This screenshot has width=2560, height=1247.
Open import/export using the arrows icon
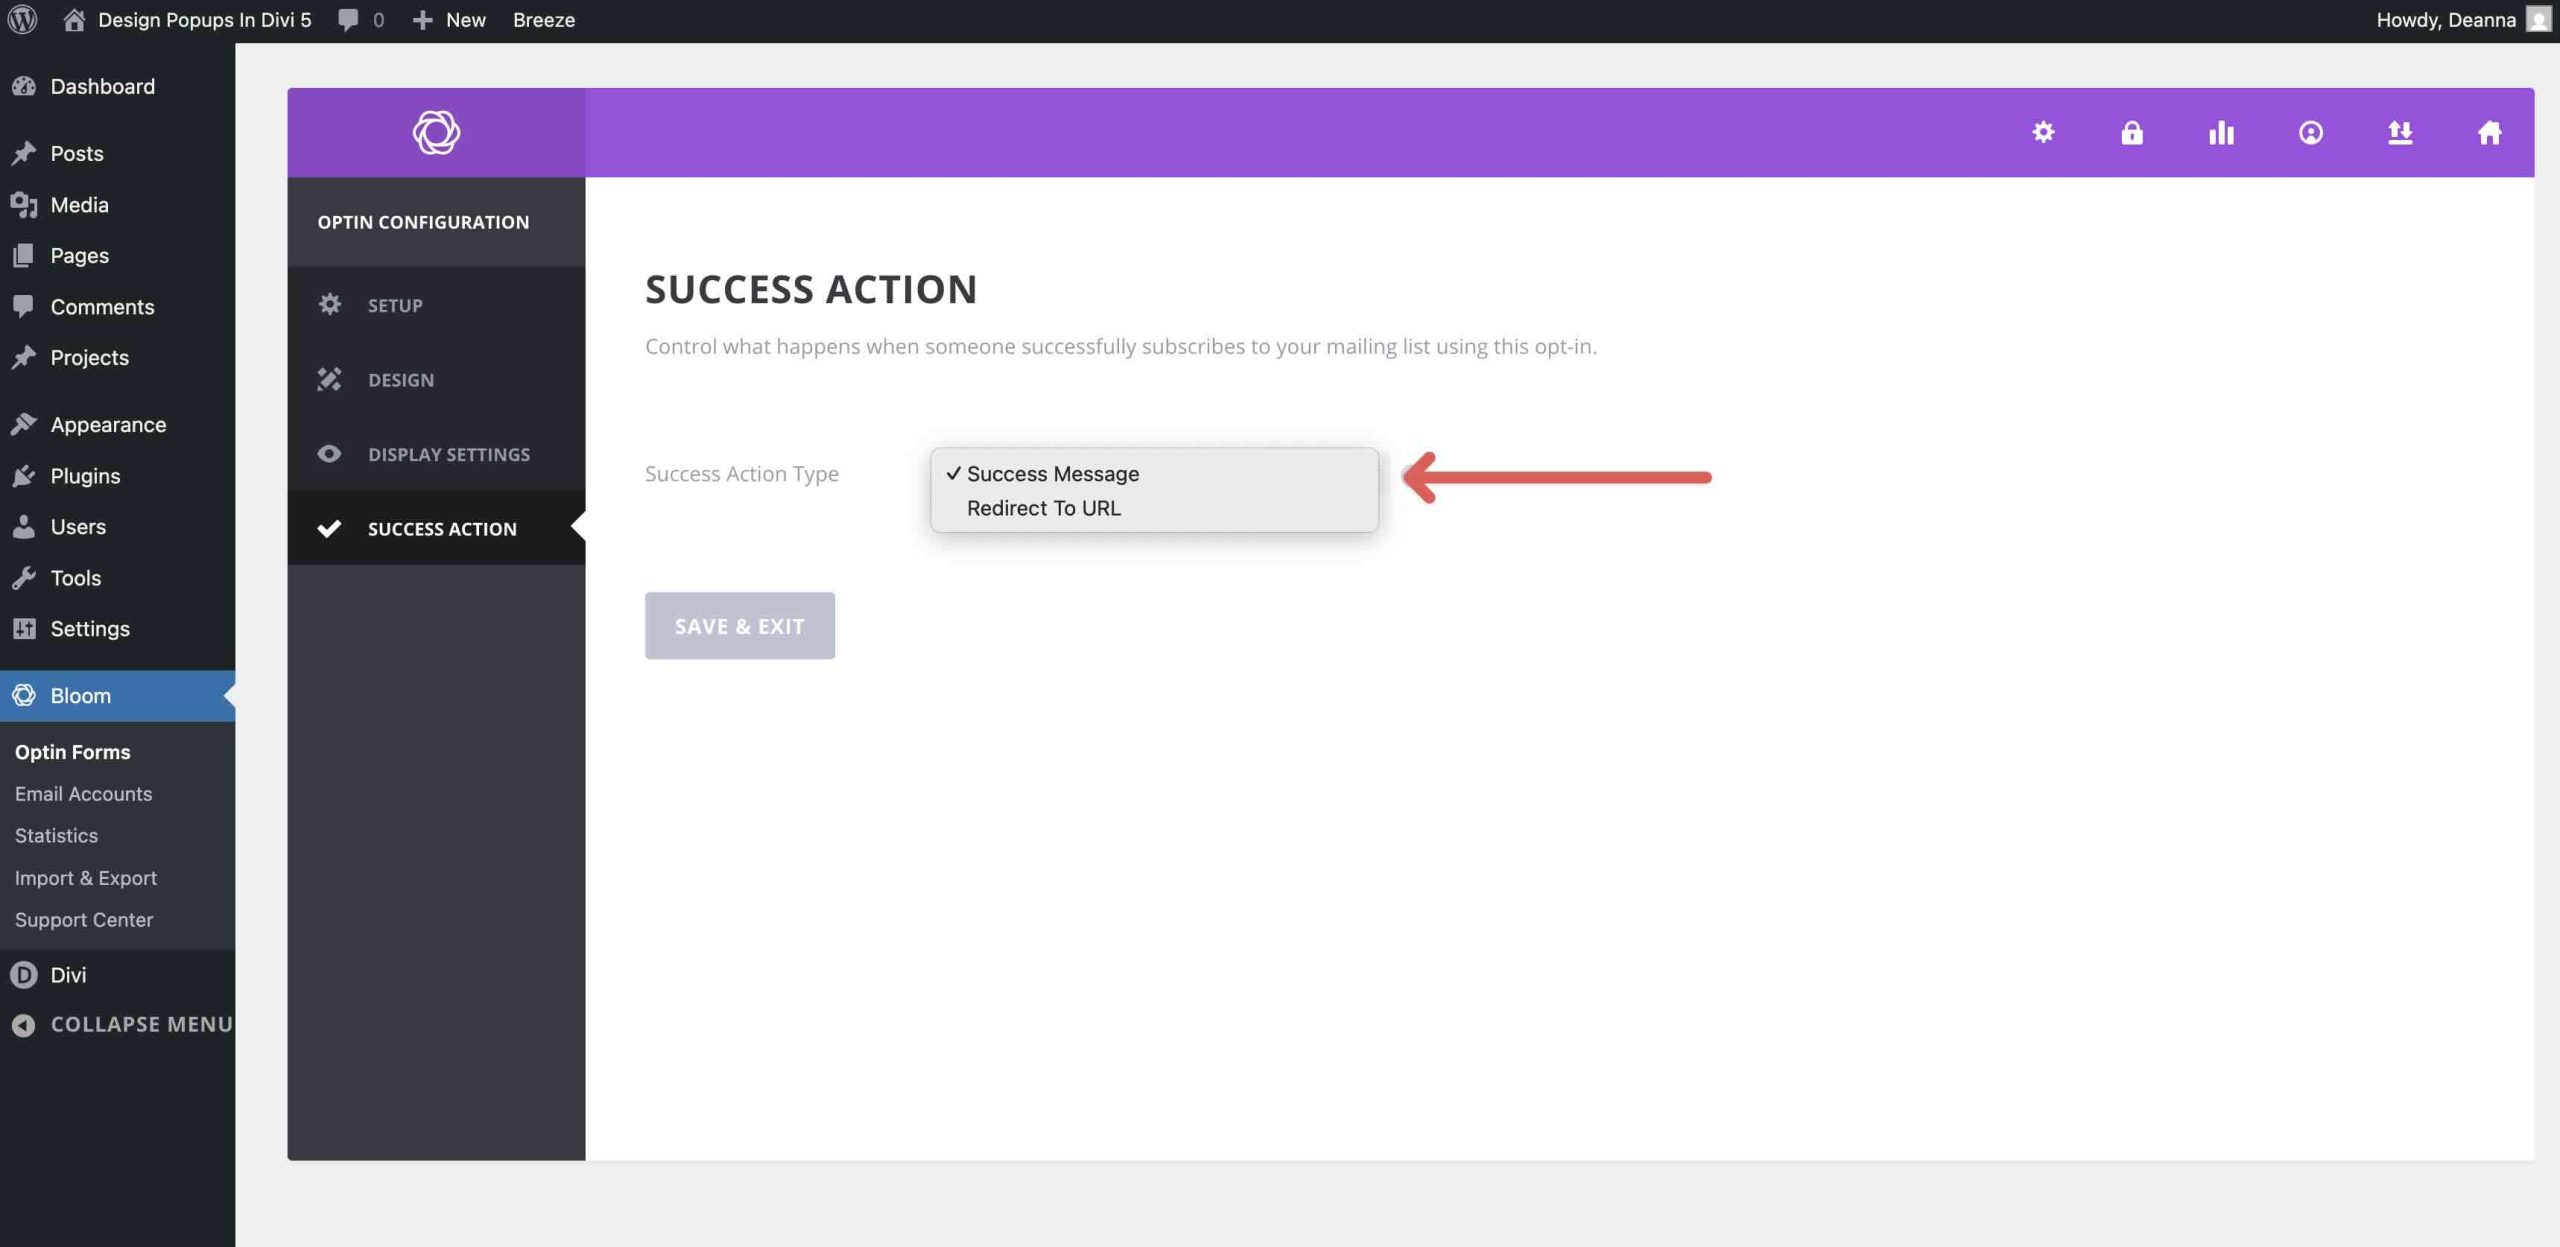point(2400,132)
